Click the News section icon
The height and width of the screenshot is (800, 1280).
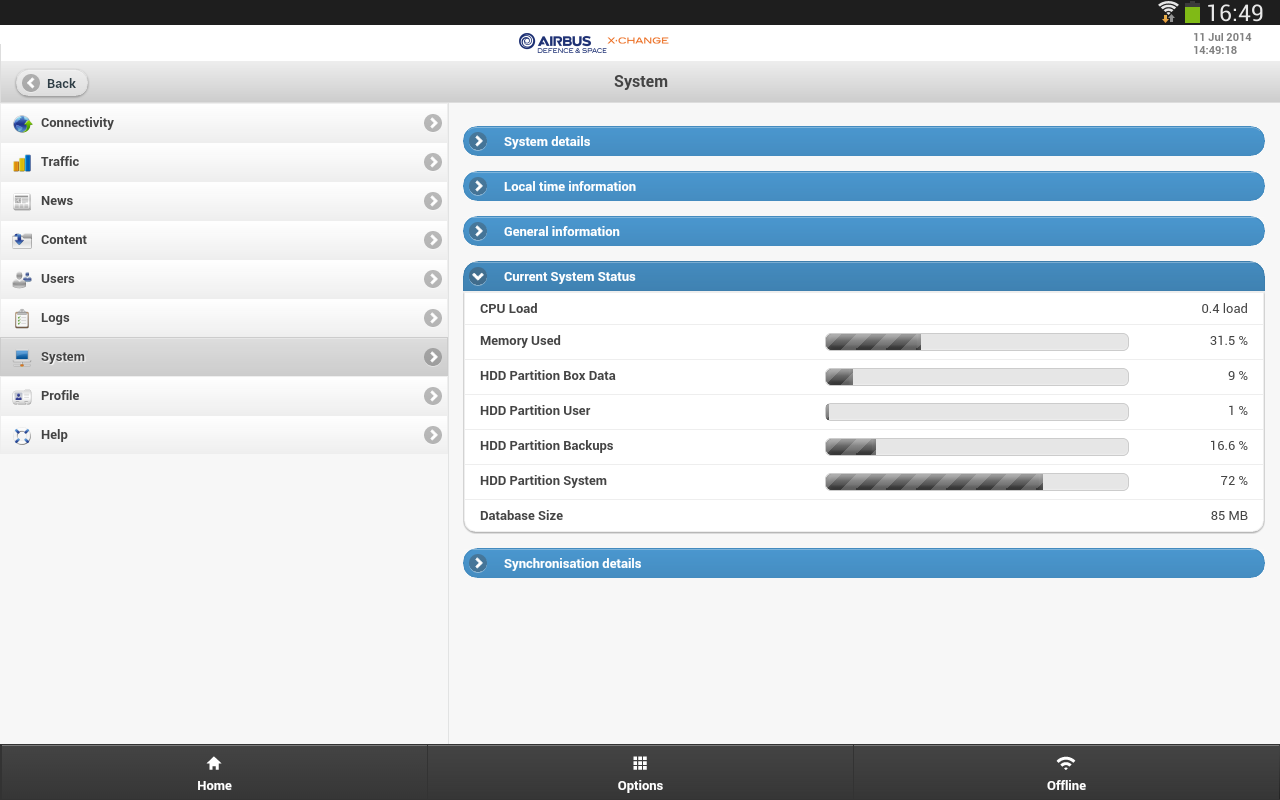click(x=22, y=200)
